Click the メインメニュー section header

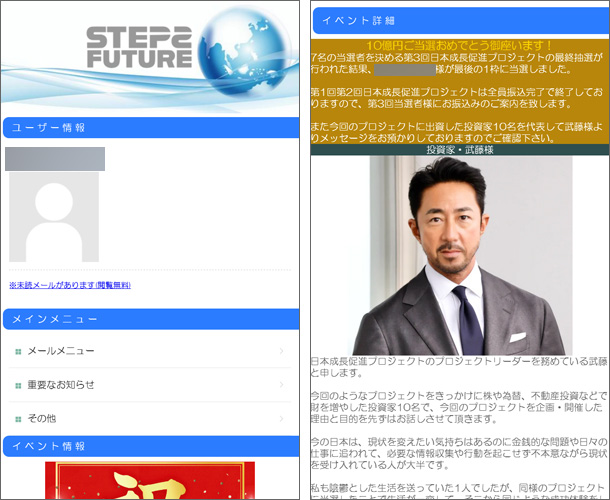[150, 319]
